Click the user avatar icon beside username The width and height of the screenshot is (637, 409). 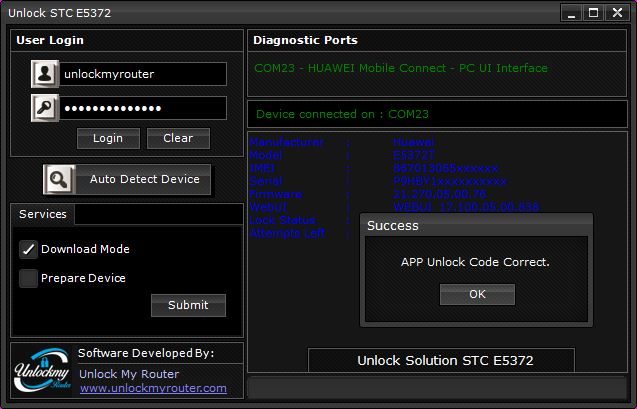tap(45, 74)
